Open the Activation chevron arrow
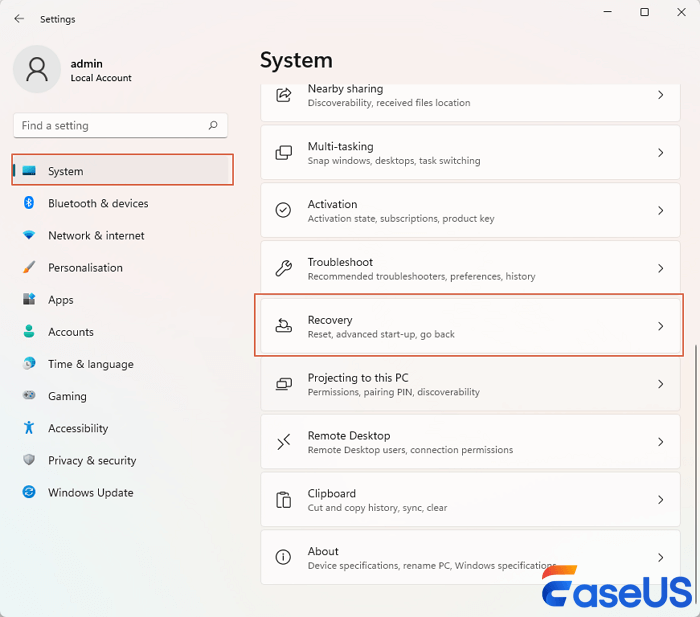This screenshot has width=700, height=617. [660, 210]
